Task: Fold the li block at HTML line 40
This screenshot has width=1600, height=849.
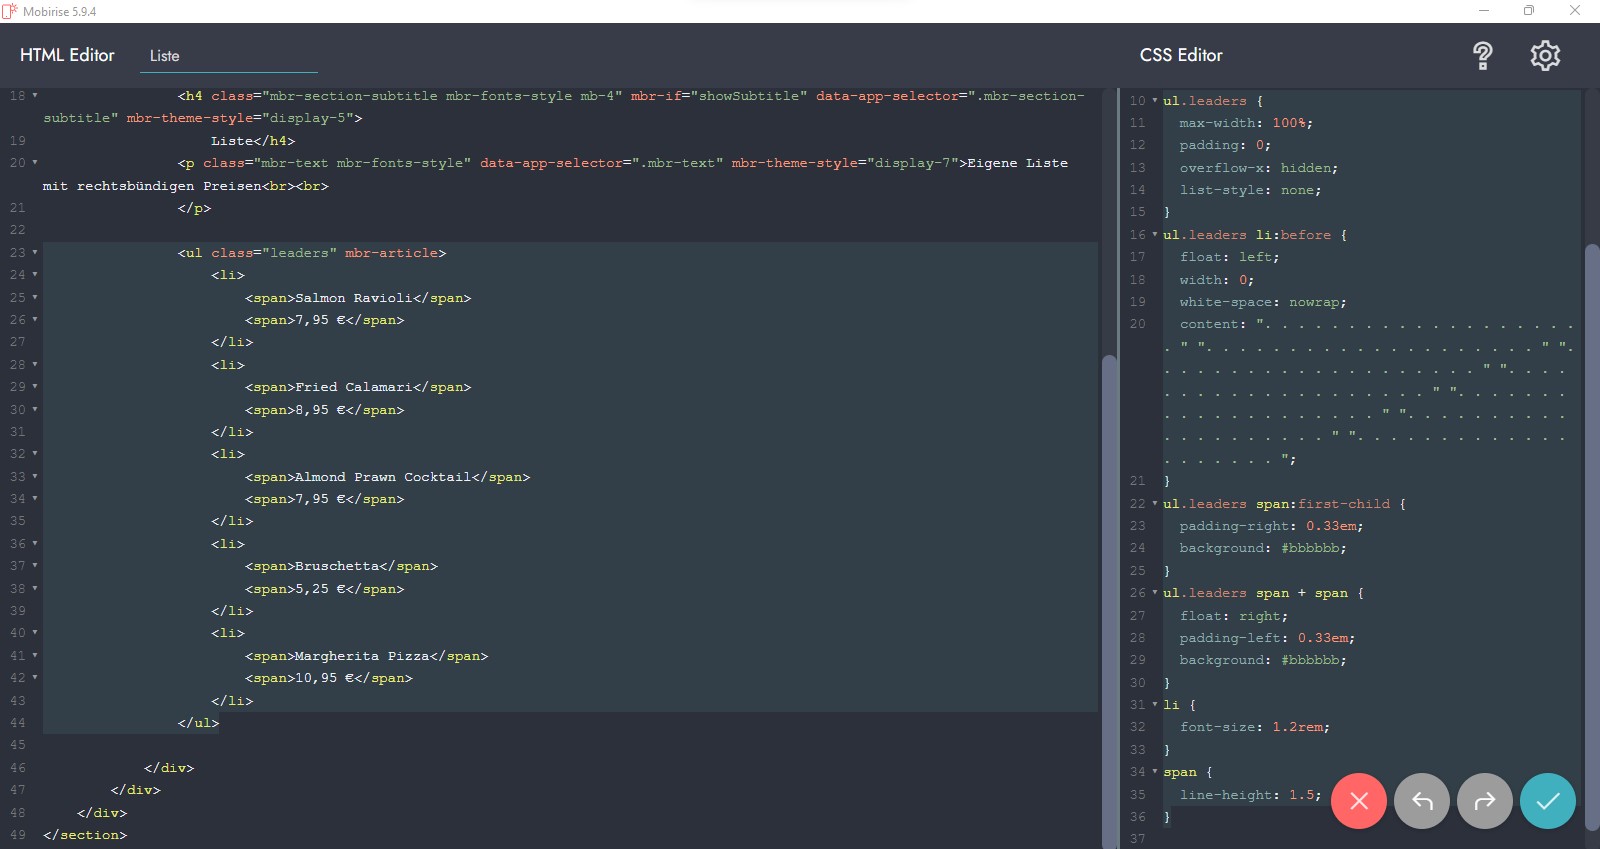Action: coord(35,633)
